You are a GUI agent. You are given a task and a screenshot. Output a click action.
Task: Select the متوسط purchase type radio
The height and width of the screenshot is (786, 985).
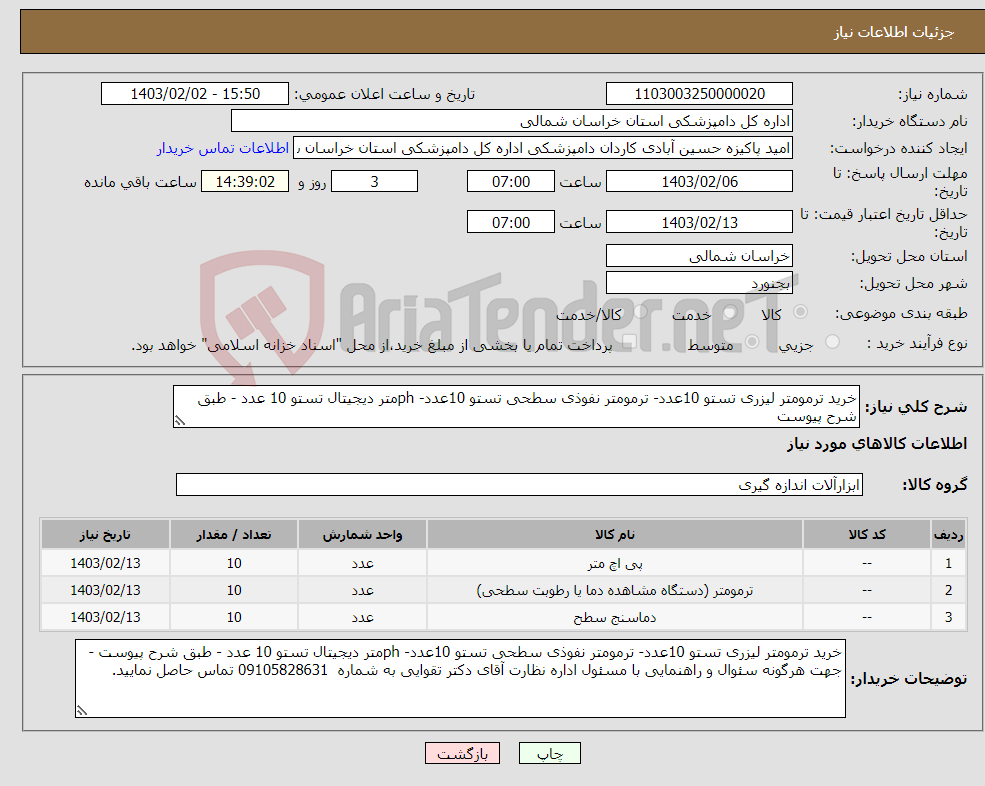tap(752, 342)
